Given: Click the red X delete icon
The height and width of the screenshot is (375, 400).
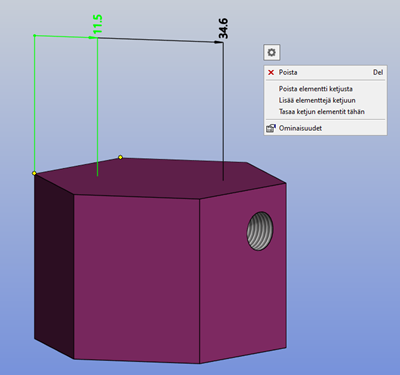Looking at the screenshot, I should pyautogui.click(x=271, y=72).
